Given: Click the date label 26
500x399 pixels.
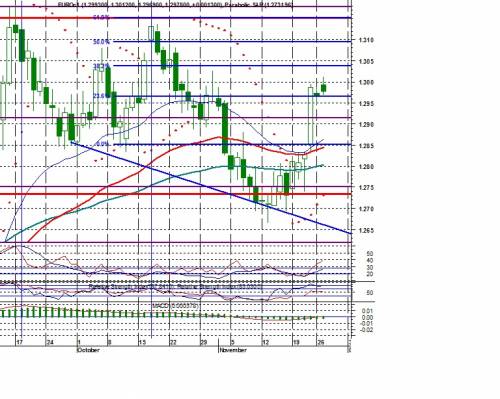Looking at the screenshot, I should [321, 342].
